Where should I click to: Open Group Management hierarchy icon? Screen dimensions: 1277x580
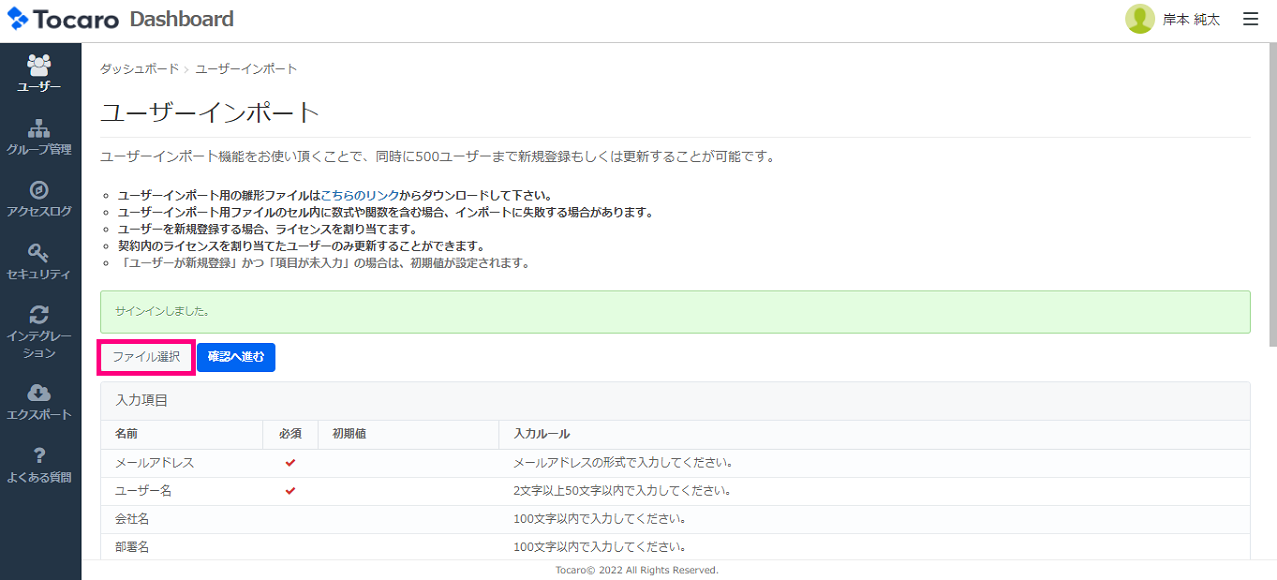(39, 129)
